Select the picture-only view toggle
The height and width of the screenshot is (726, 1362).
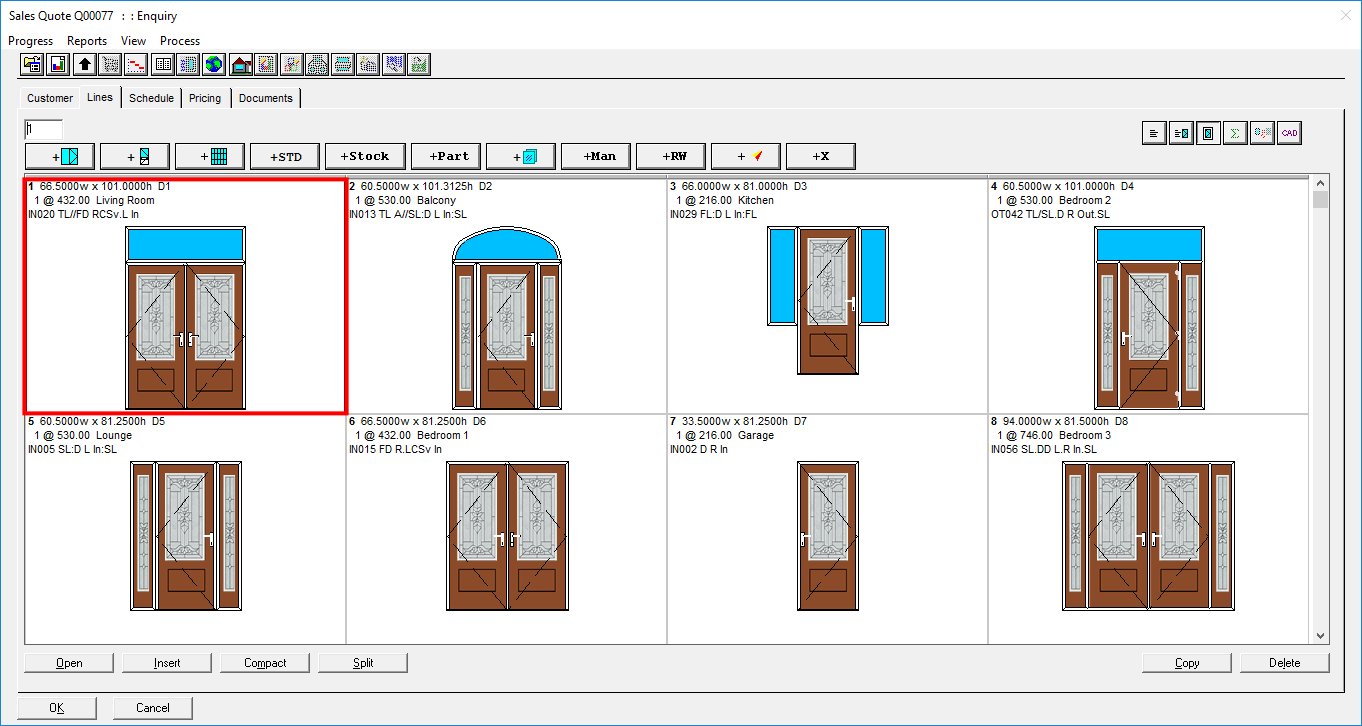coord(1208,133)
